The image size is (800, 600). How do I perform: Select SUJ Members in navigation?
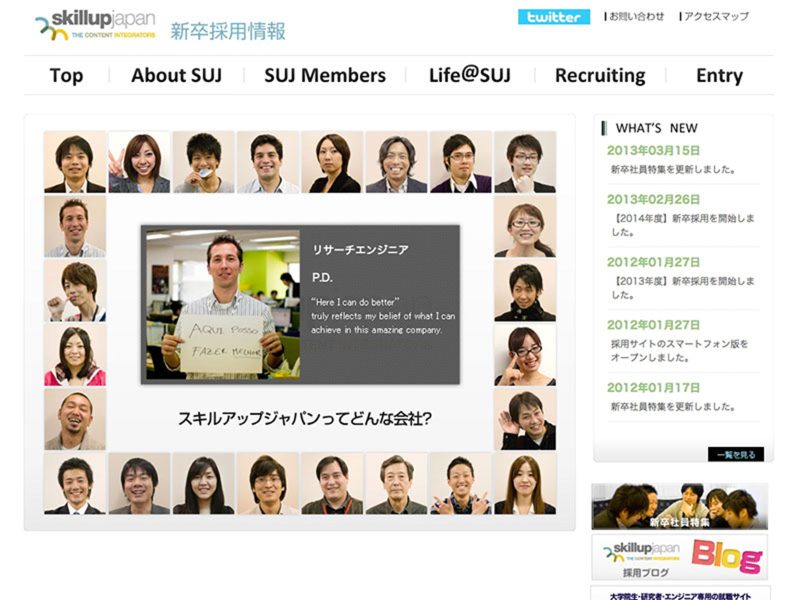coord(325,75)
